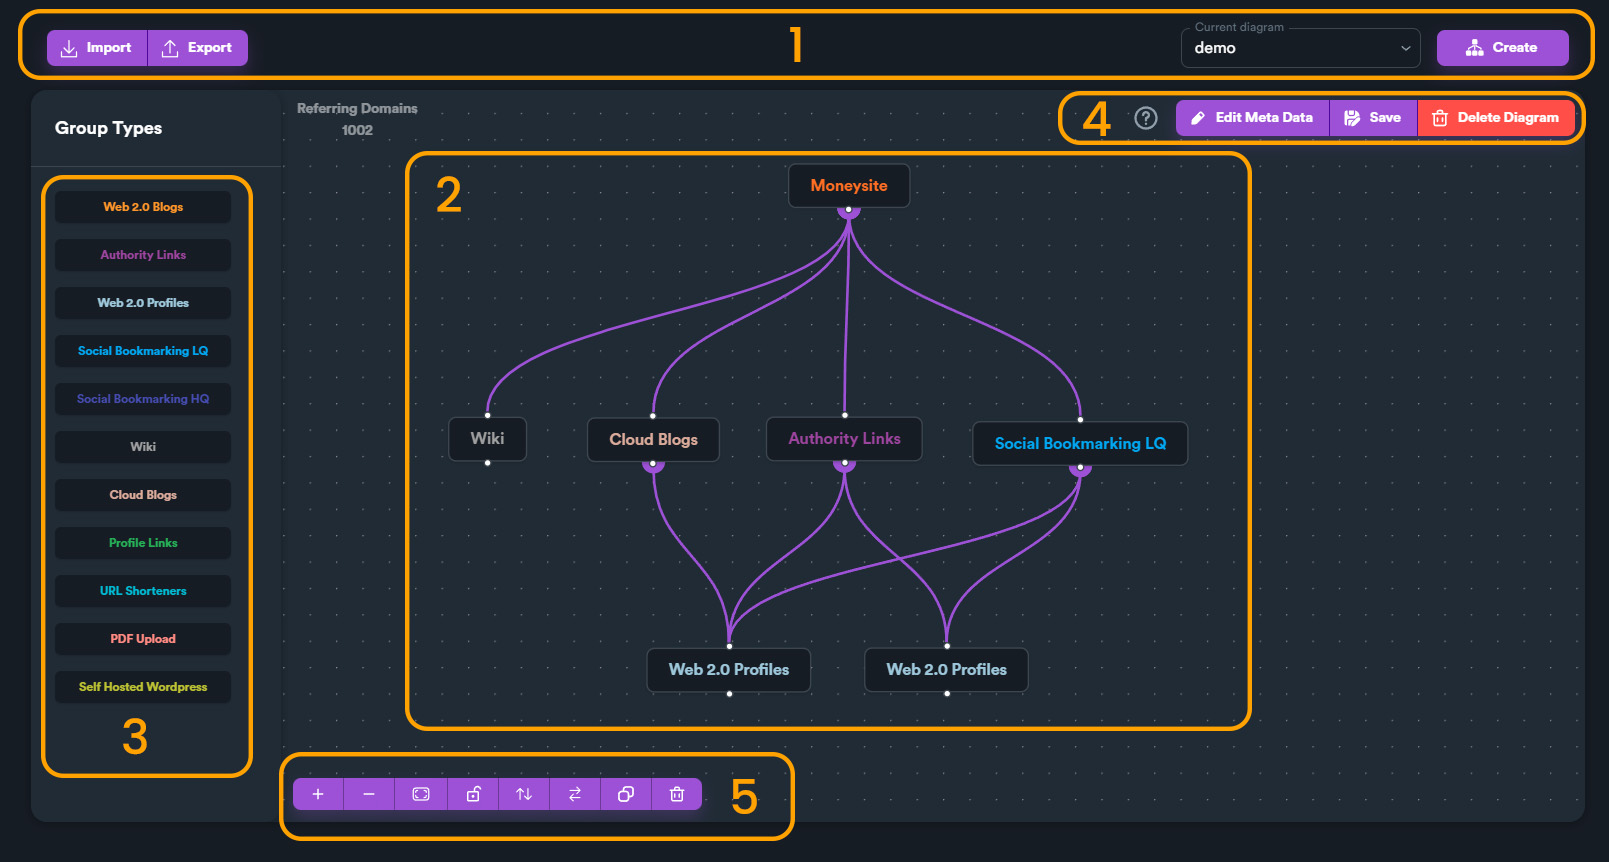Click the vertical layout arrows icon
The width and height of the screenshot is (1609, 862).
point(524,794)
